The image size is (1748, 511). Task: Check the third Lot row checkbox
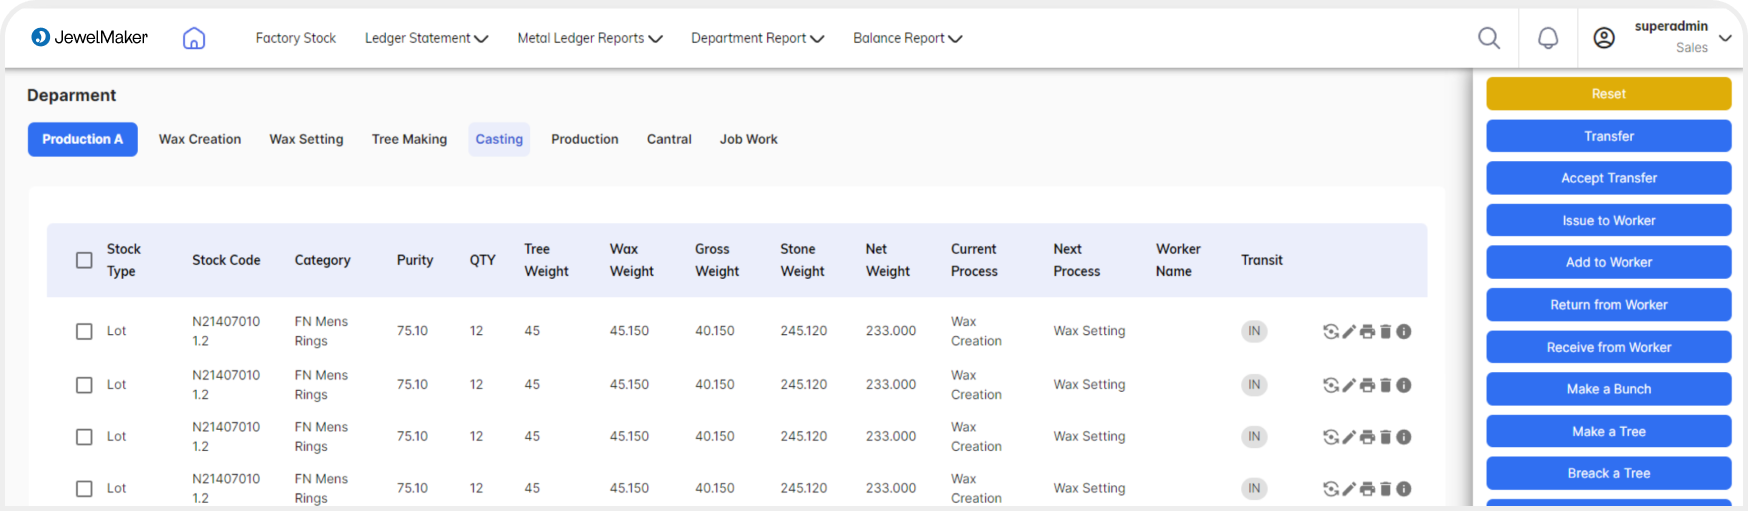84,437
